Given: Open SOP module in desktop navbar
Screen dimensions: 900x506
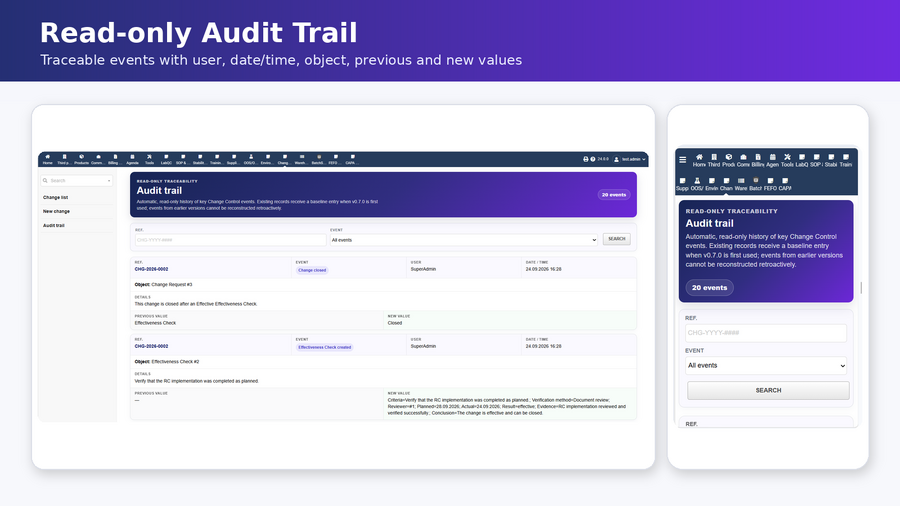Looking at the screenshot, I should coord(183,159).
